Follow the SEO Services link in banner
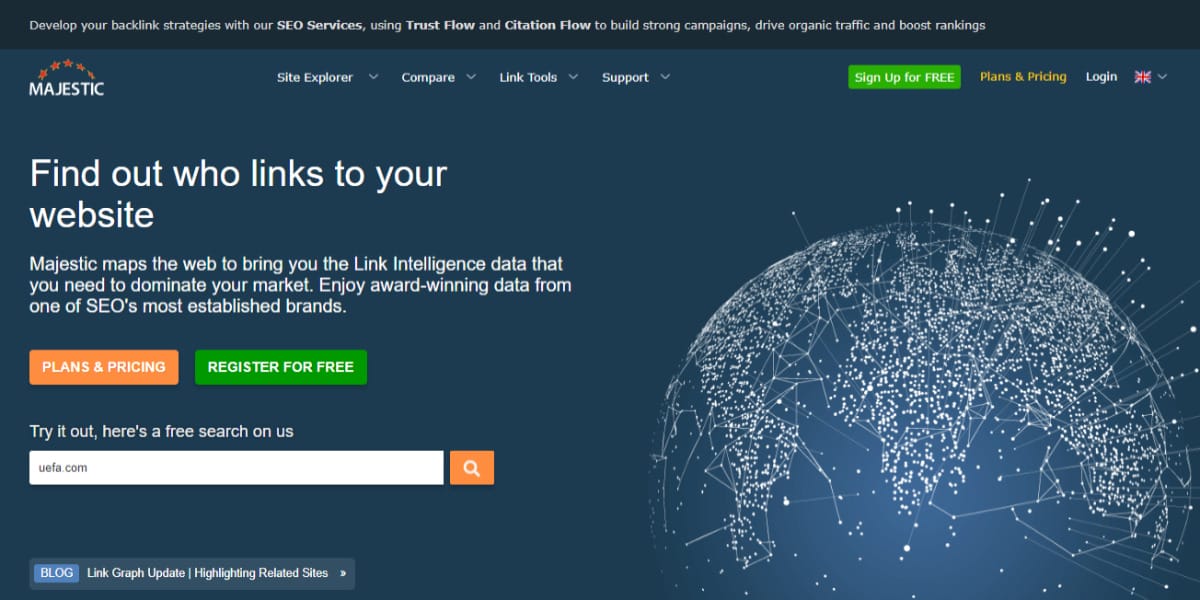Screen dimensions: 1200x600 [319, 25]
